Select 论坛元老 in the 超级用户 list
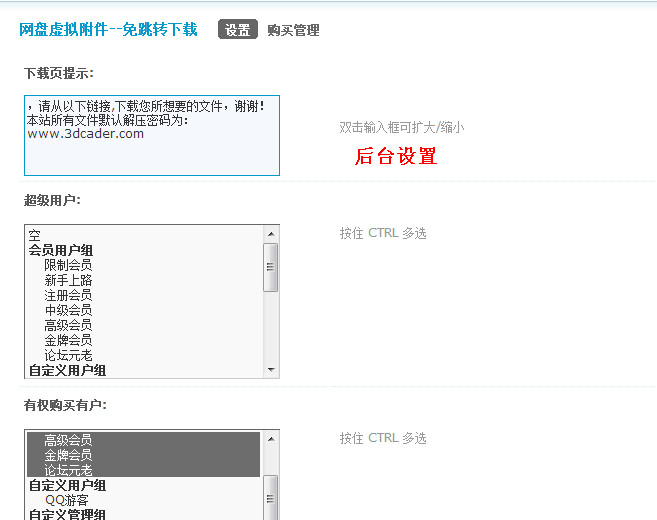This screenshot has height=520, width=657. 145,356
